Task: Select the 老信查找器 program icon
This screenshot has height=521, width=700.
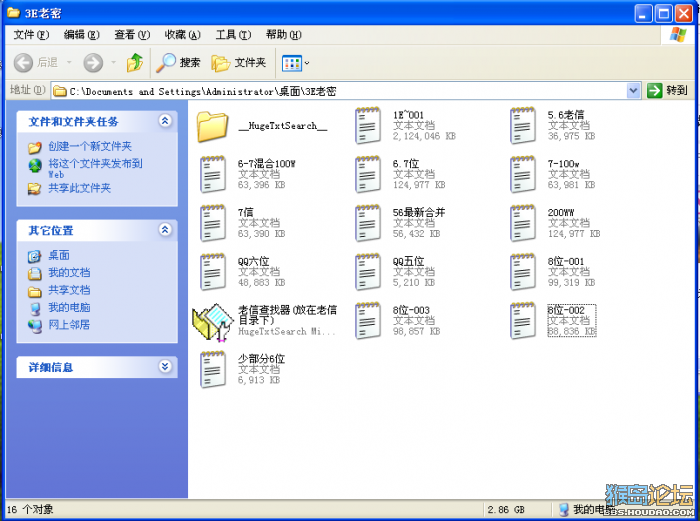Action: point(213,322)
